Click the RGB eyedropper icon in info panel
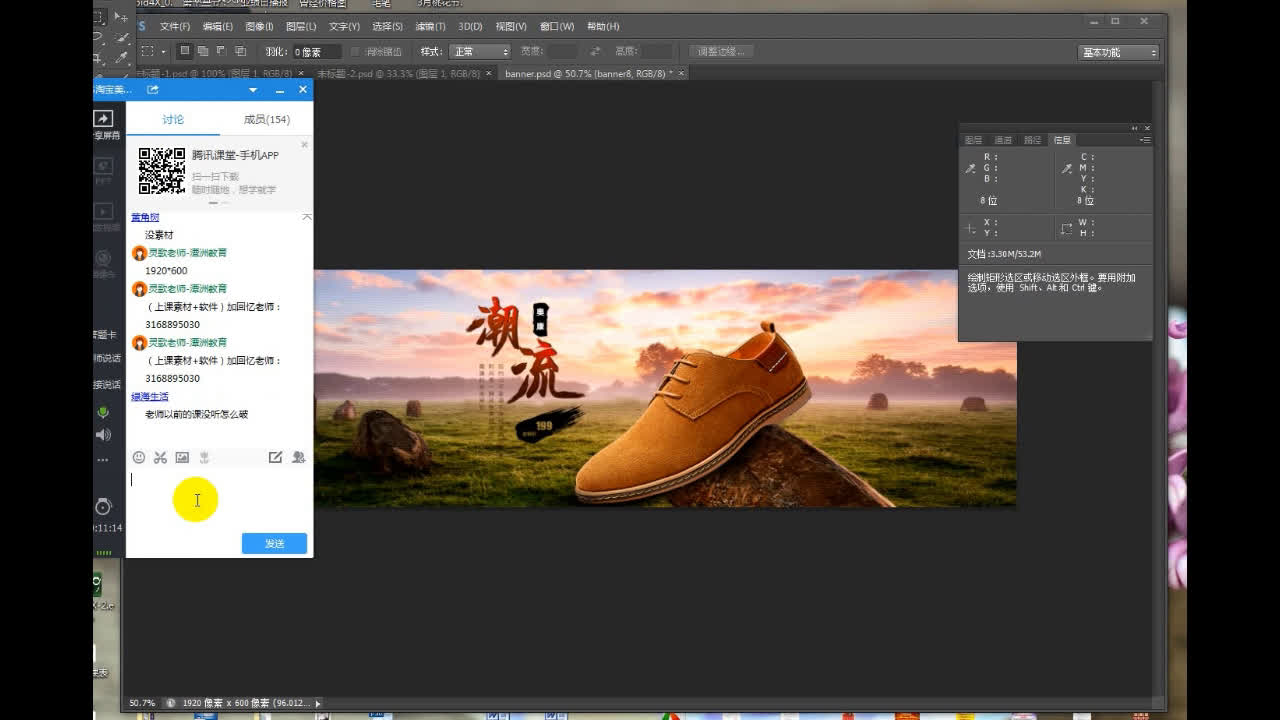This screenshot has width=1280, height=720. (x=970, y=169)
